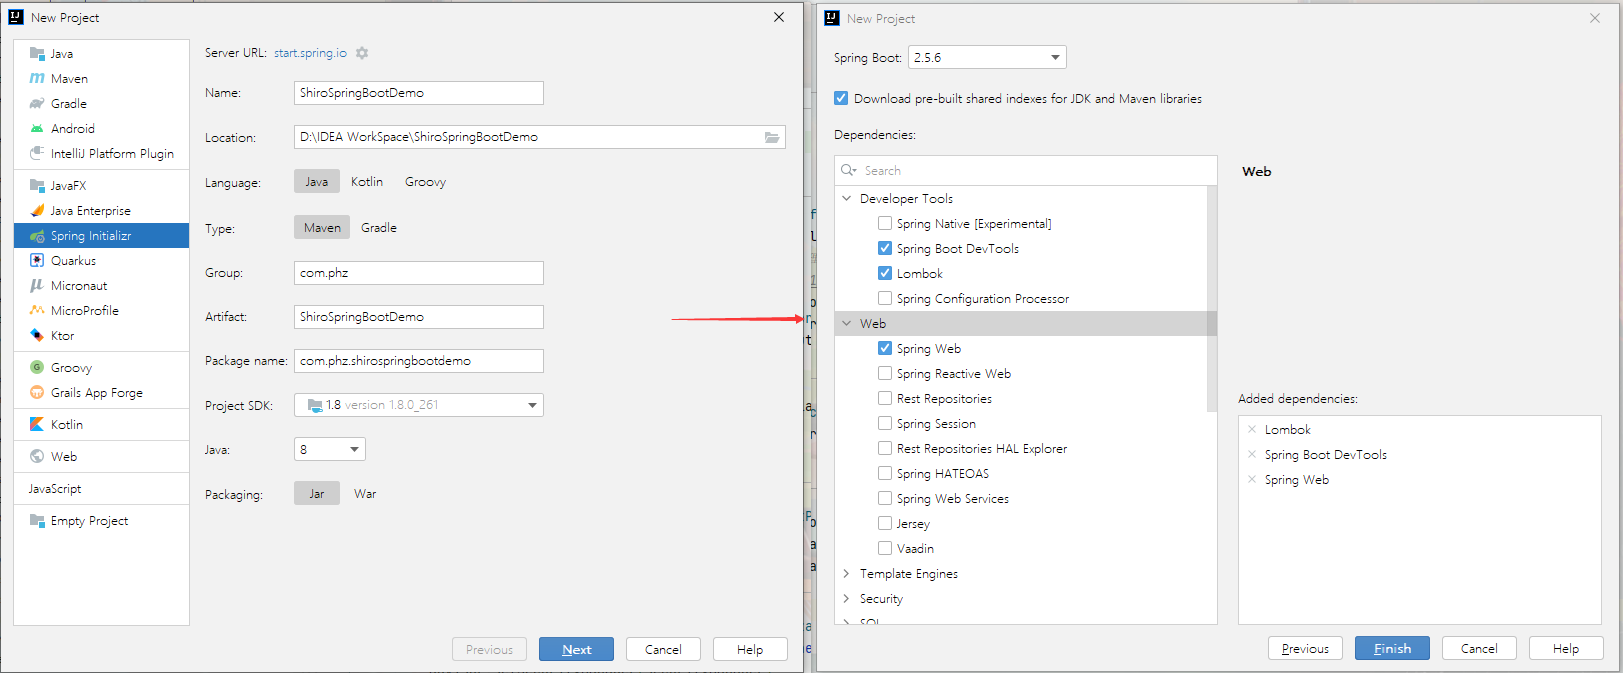The height and width of the screenshot is (673, 1623).
Task: Click Cancel in left dialog
Action: click(663, 650)
